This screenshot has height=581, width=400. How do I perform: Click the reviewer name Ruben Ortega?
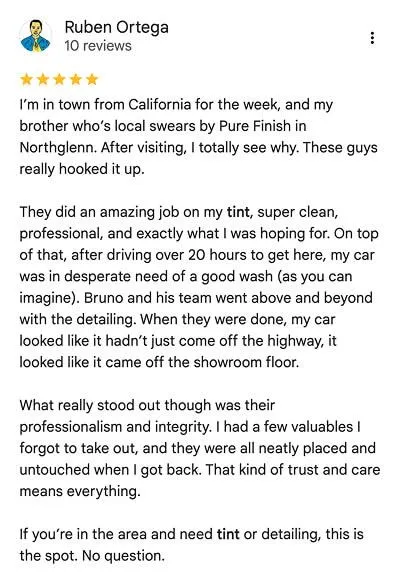click(117, 27)
